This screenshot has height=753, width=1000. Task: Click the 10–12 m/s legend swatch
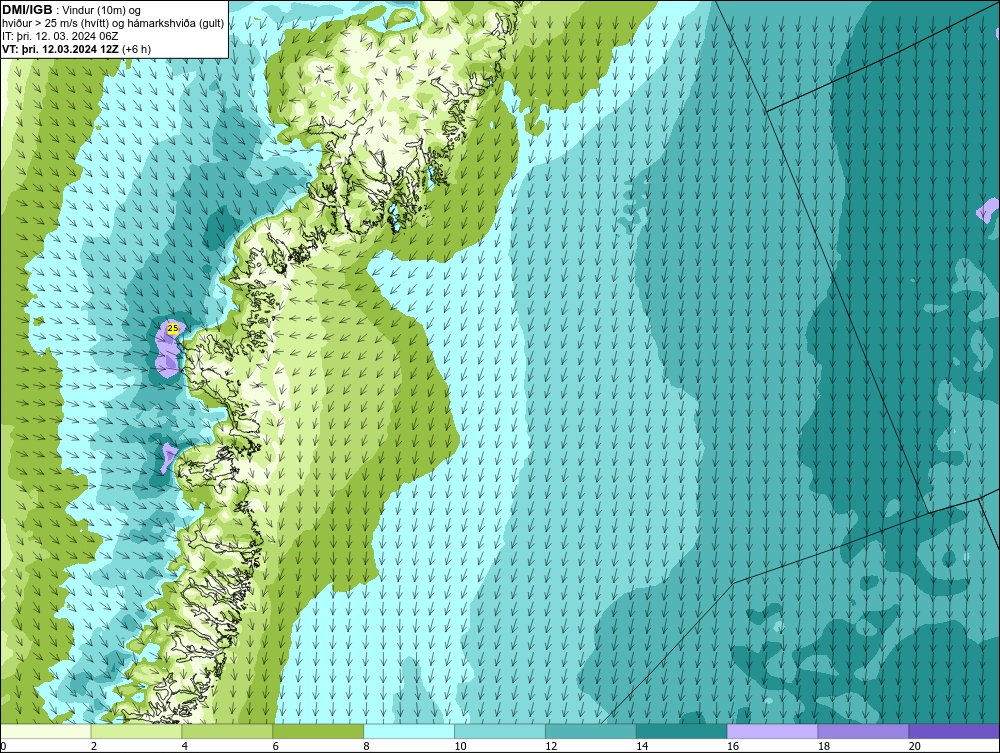[x=500, y=731]
